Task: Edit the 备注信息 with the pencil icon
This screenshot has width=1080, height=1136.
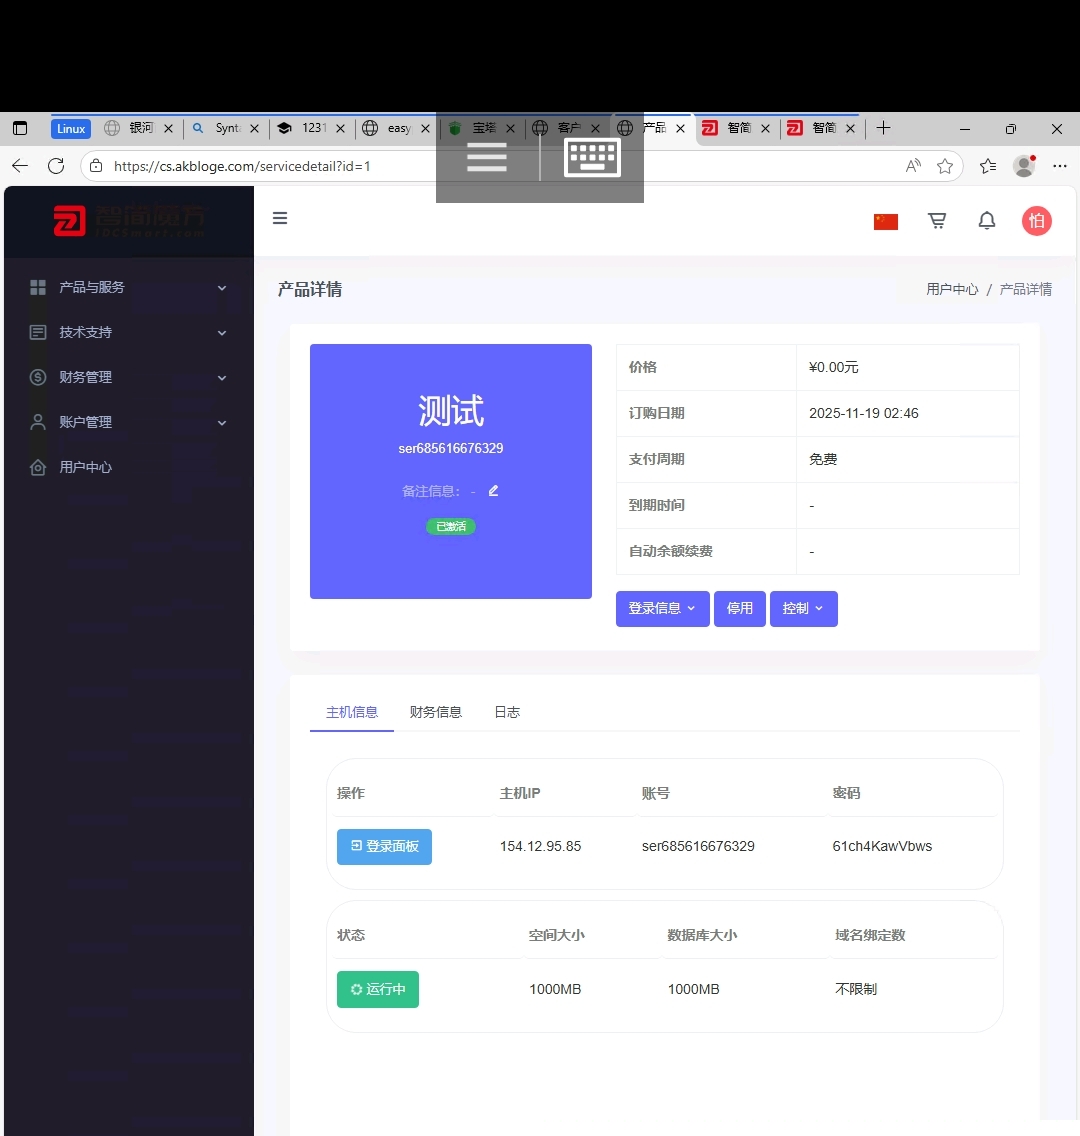Action: coord(492,490)
